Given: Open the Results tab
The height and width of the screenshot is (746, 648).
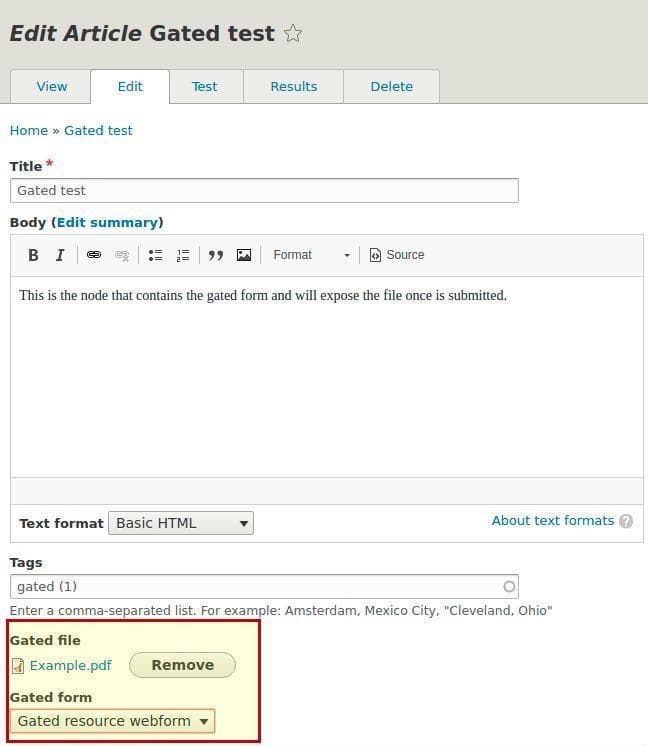Looking at the screenshot, I should pyautogui.click(x=294, y=87).
